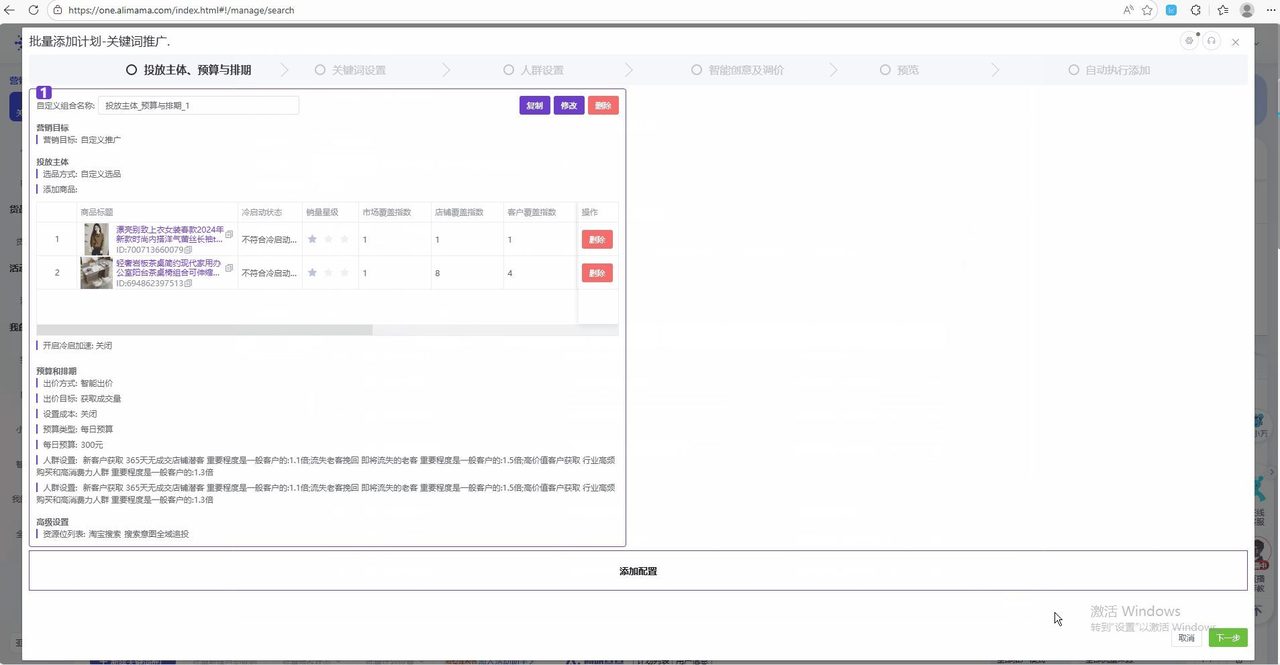
Task: Click 市场覆盖指数 column header
Action: [x=388, y=212]
